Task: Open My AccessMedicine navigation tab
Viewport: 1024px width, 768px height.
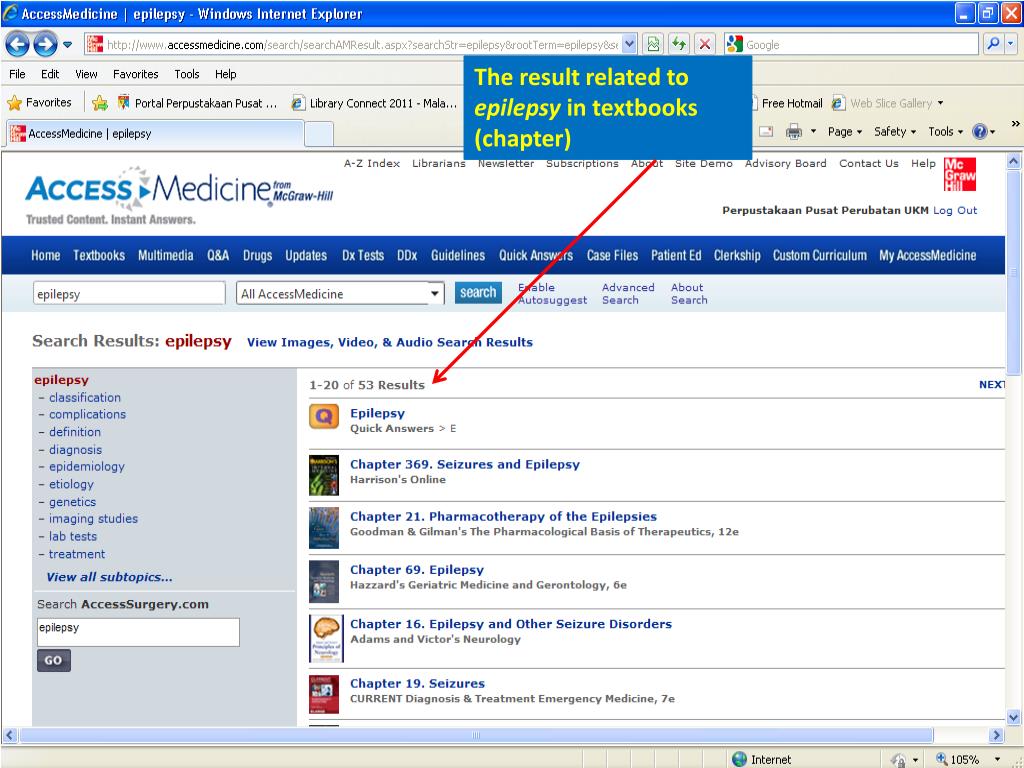Action: 927,255
